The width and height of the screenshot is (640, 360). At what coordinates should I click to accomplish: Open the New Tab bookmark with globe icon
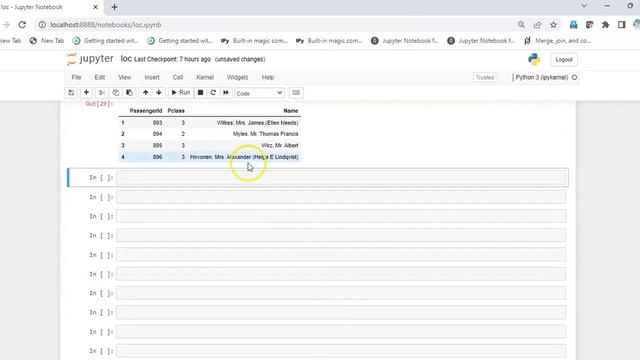tap(47, 41)
